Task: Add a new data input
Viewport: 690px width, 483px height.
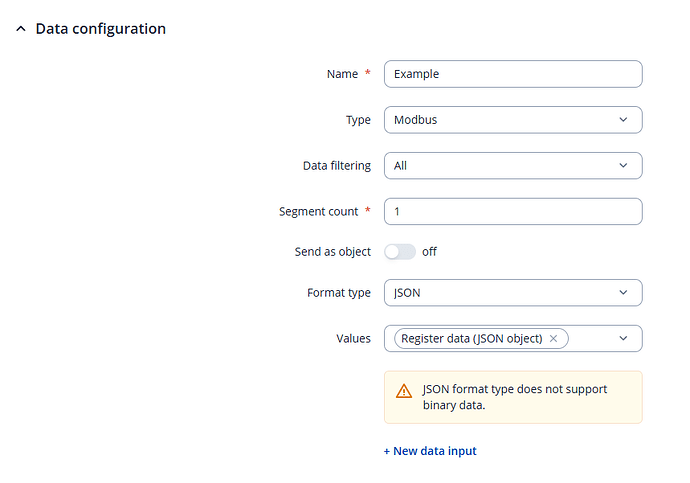Action: [430, 451]
